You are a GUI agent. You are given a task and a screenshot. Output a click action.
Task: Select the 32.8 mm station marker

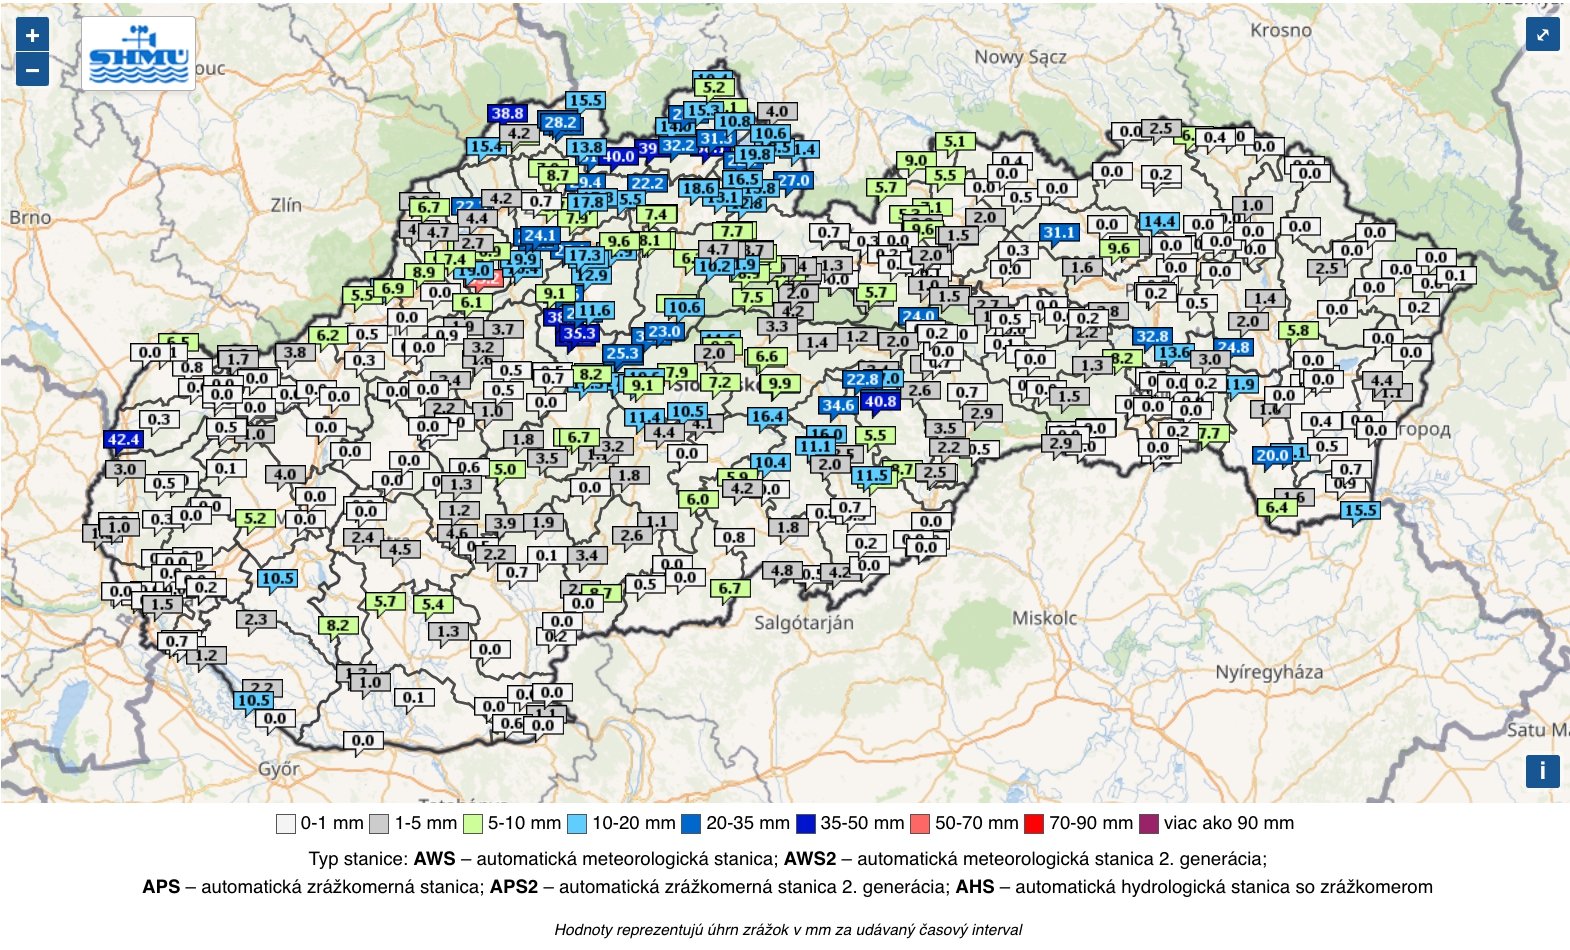(1153, 336)
